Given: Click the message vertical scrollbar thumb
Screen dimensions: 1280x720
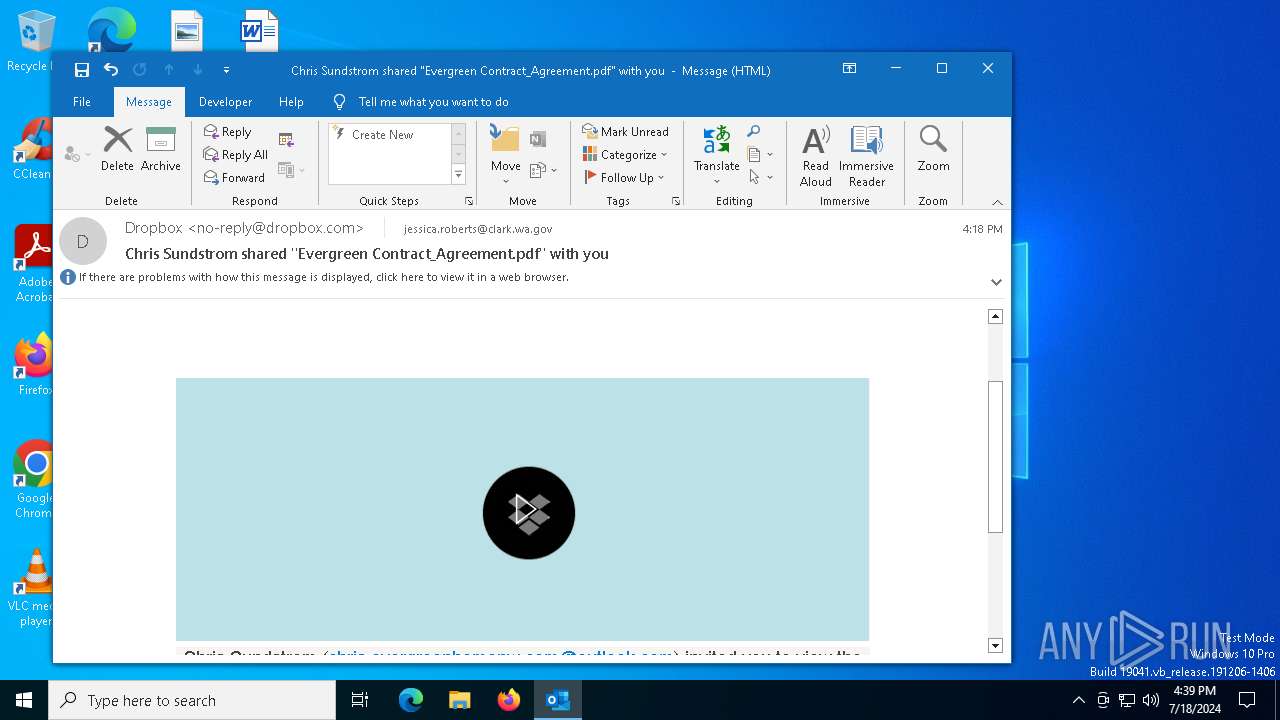Looking at the screenshot, I should [x=995, y=457].
